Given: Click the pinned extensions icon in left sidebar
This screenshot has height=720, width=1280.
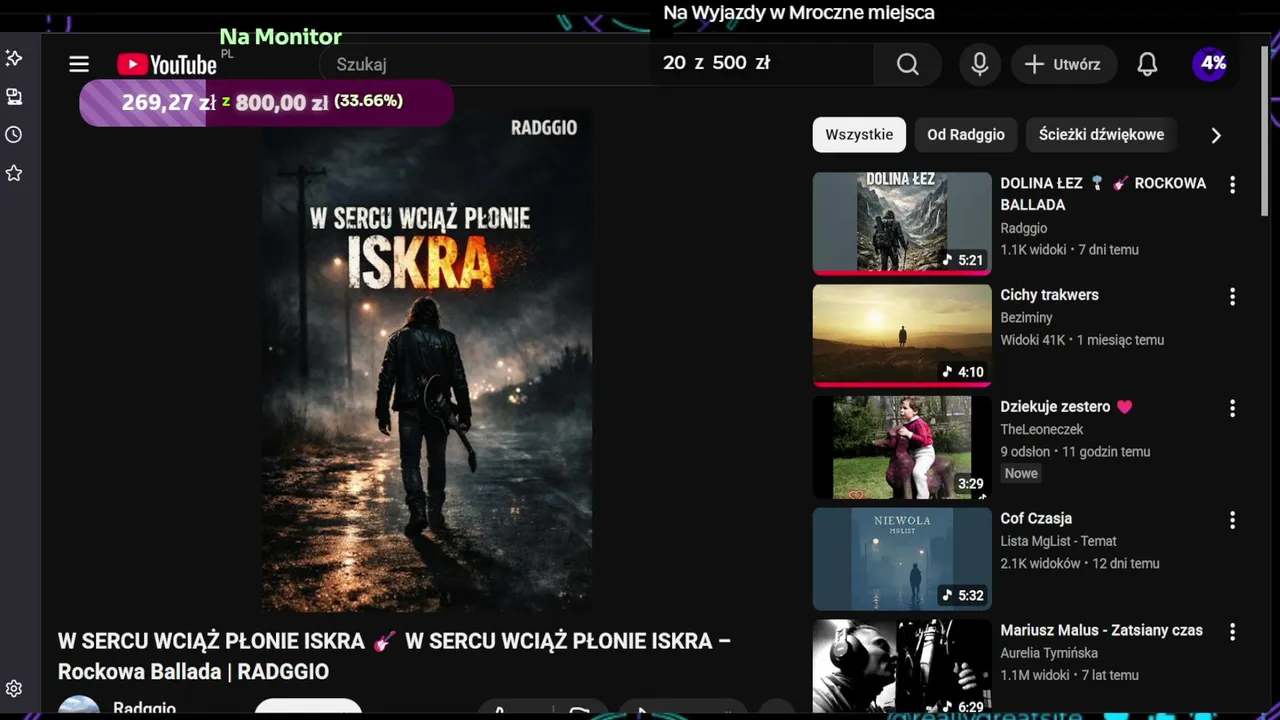Looking at the screenshot, I should click(x=14, y=58).
